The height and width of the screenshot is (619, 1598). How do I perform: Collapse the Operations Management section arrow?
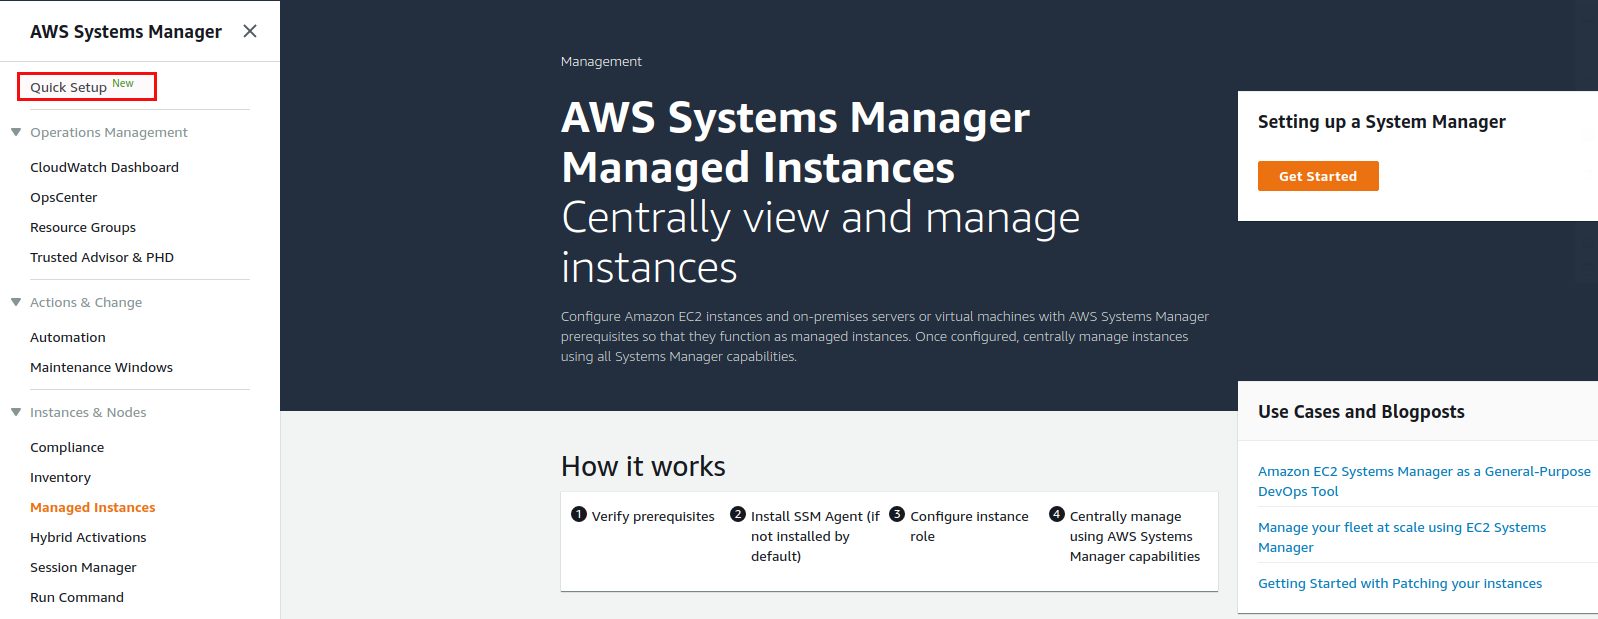16,132
